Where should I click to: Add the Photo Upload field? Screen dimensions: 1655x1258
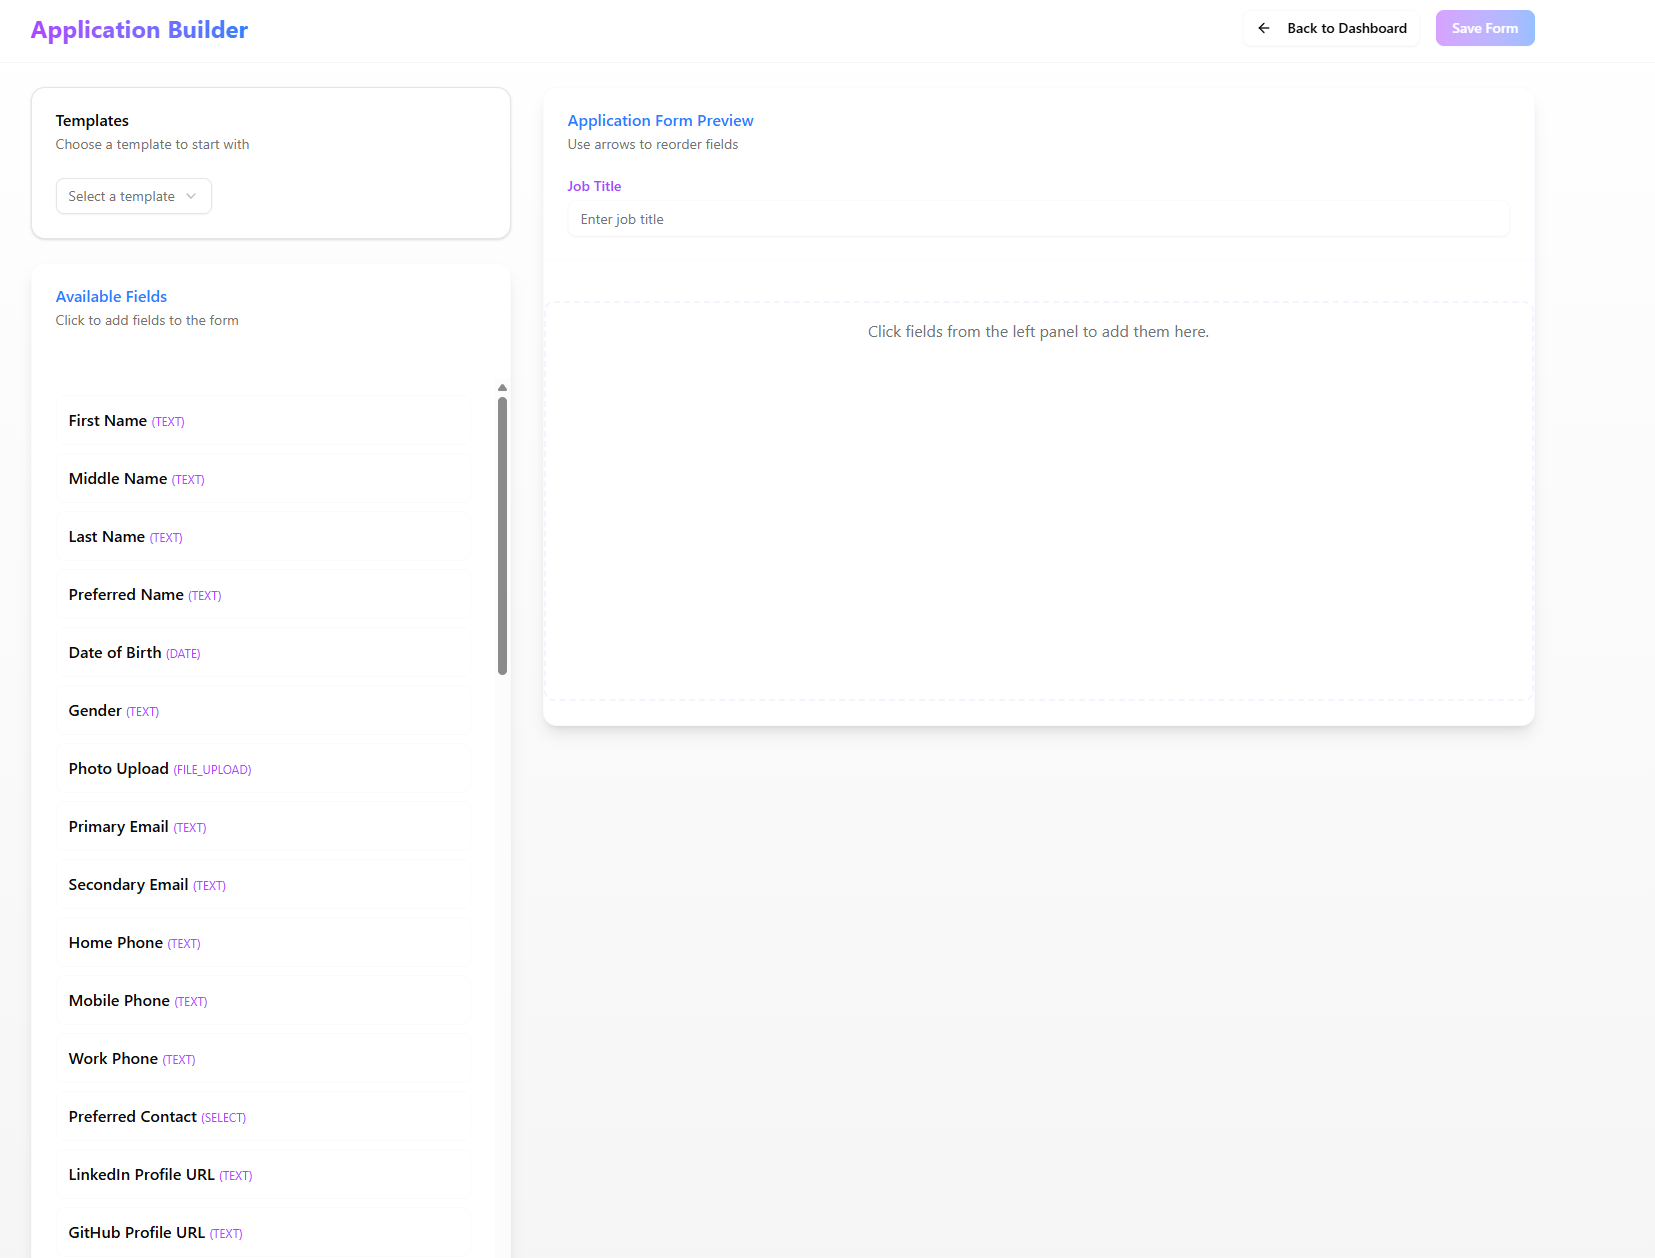tap(264, 769)
